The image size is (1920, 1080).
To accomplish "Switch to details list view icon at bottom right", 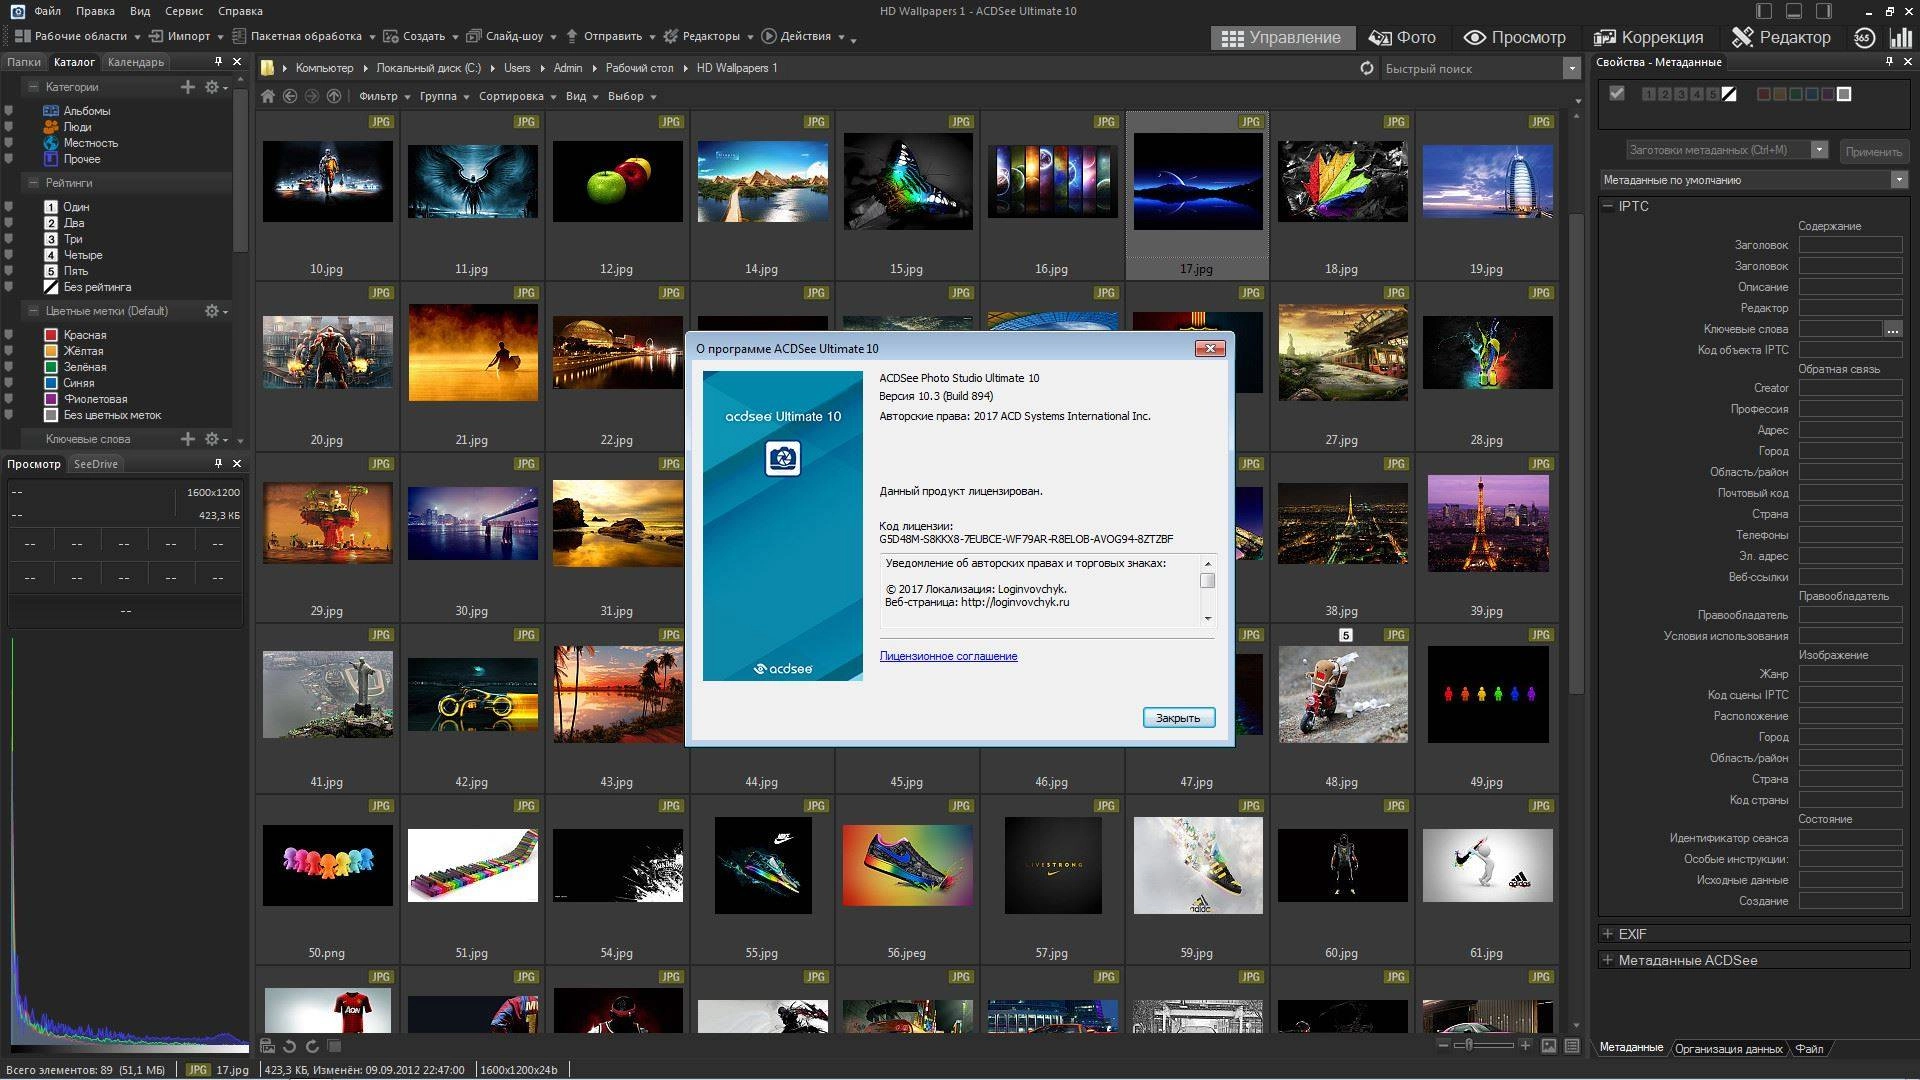I will (1572, 1046).
